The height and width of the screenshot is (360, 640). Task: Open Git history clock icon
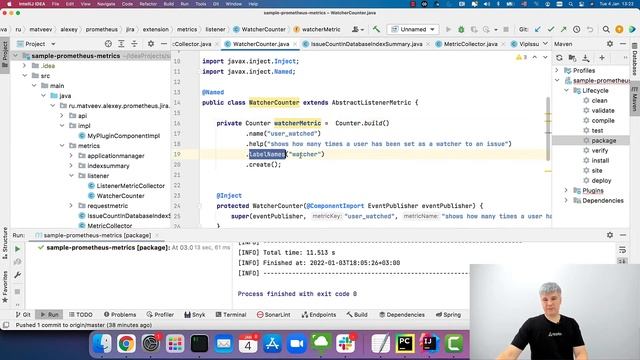pos(576,29)
